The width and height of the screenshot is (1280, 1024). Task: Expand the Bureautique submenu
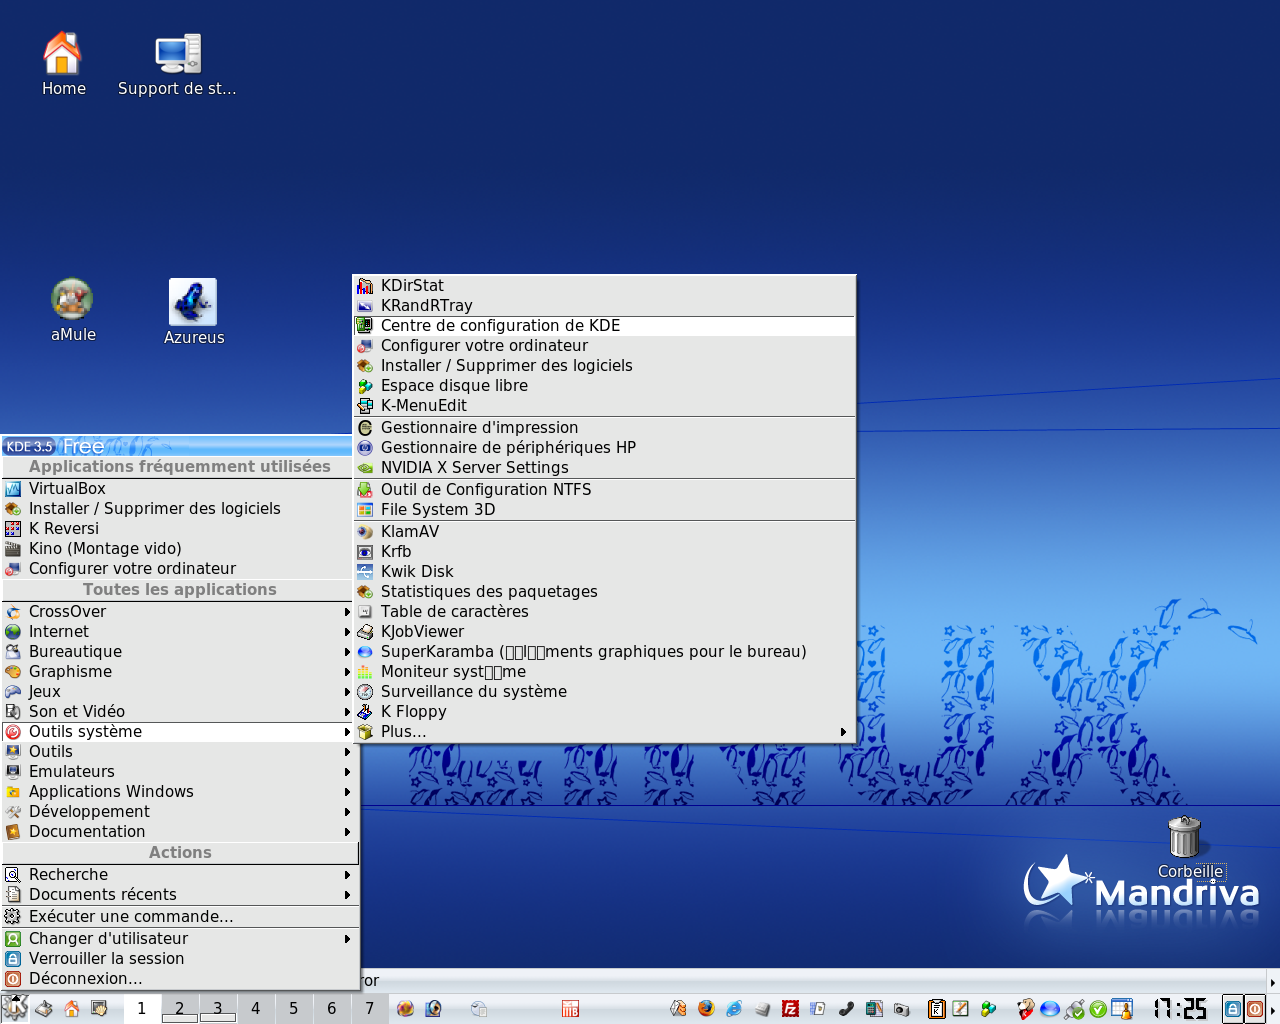coord(179,652)
